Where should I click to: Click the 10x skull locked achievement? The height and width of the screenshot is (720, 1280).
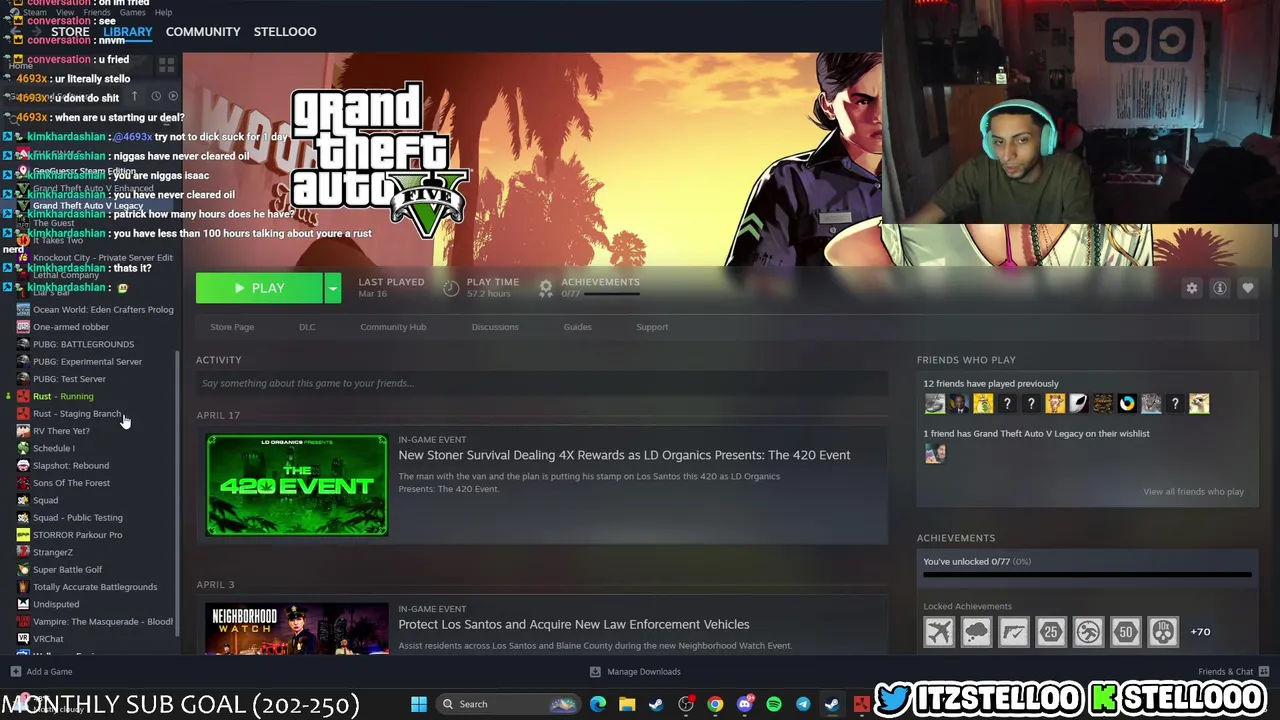point(1163,632)
